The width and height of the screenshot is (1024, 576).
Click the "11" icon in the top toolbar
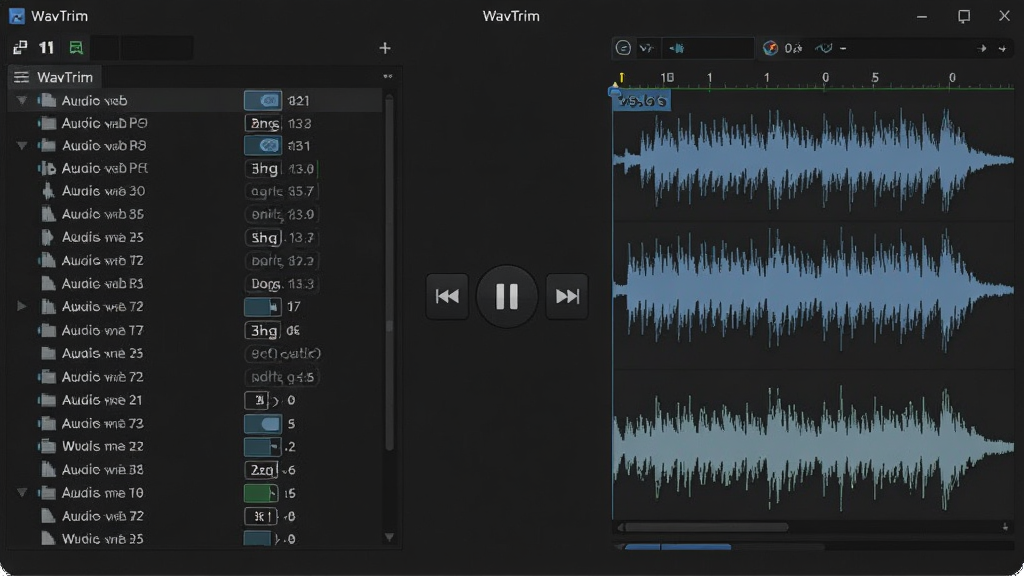(x=46, y=48)
